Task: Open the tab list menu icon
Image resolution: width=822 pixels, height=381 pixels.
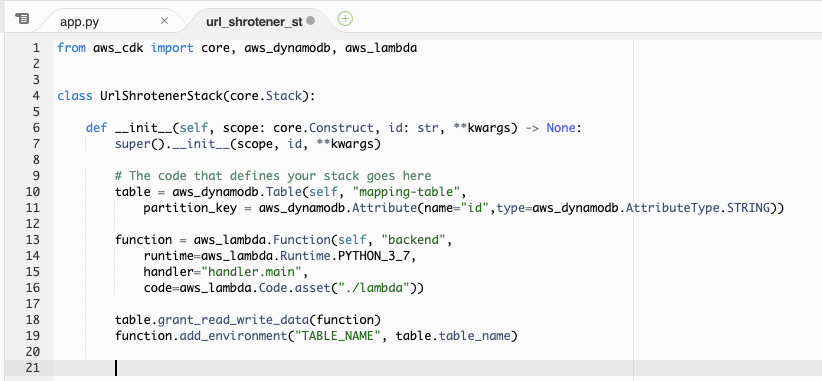Action: (x=22, y=19)
